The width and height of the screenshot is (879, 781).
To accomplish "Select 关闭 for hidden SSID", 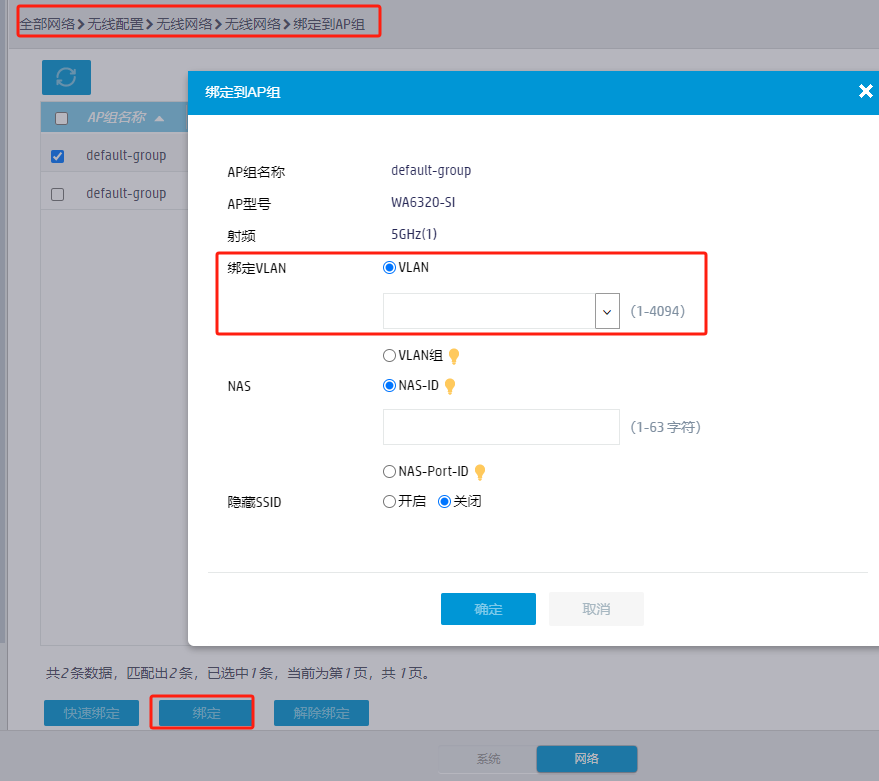I will coord(444,501).
